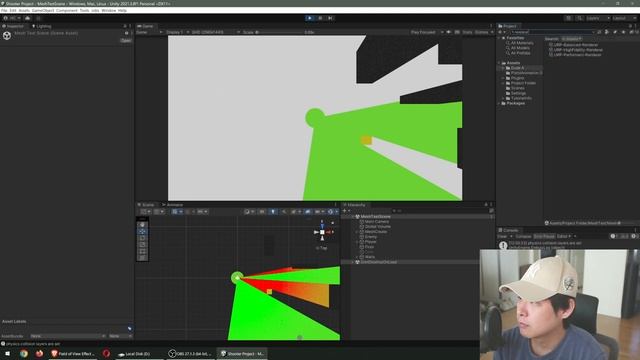Select the Console tab

click(x=509, y=230)
